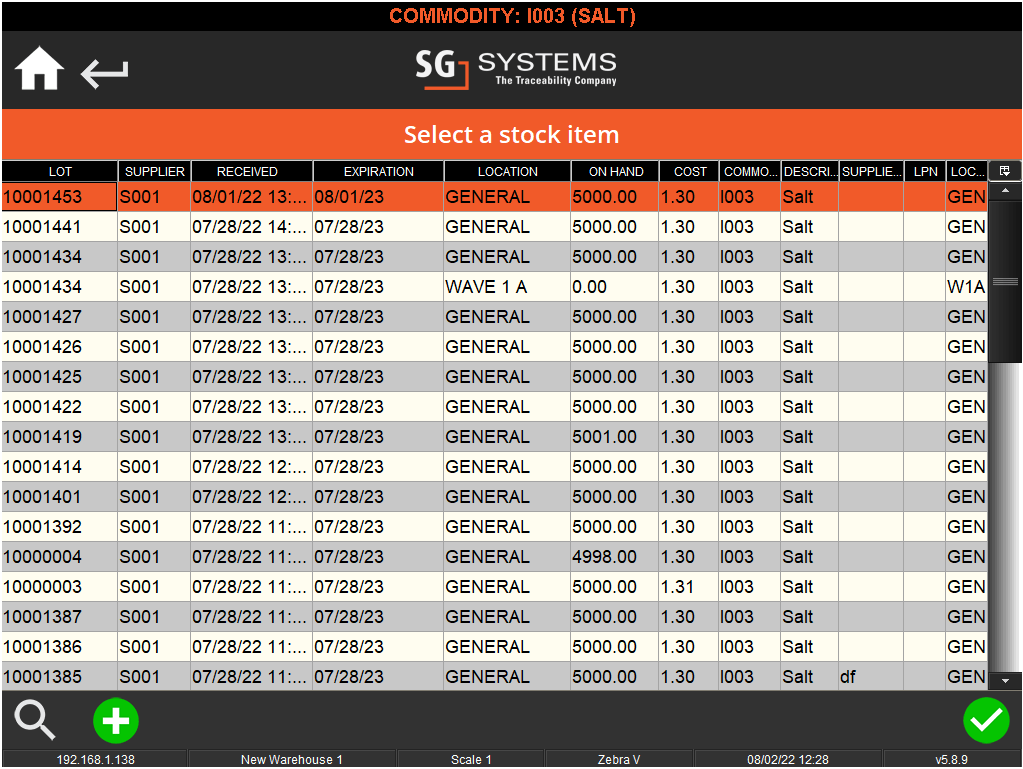1023x769 pixels.
Task: Confirm selection with the green checkmark
Action: (986, 720)
